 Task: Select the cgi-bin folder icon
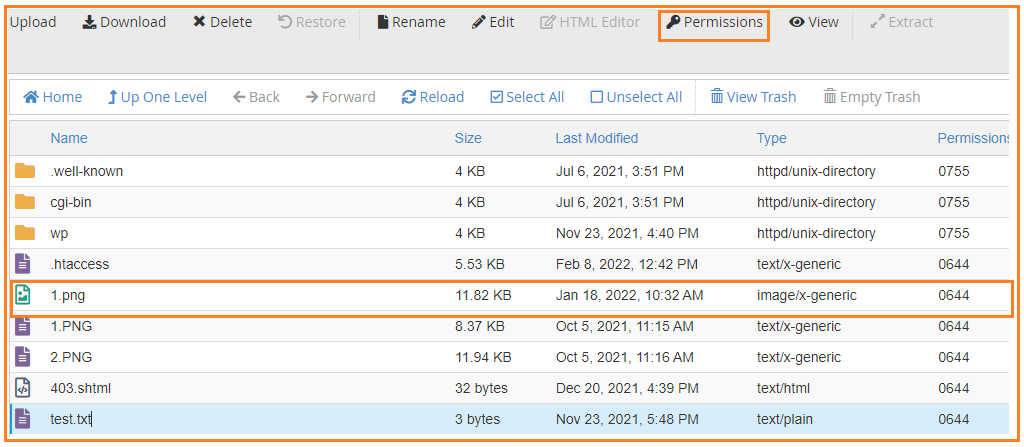tap(25, 202)
